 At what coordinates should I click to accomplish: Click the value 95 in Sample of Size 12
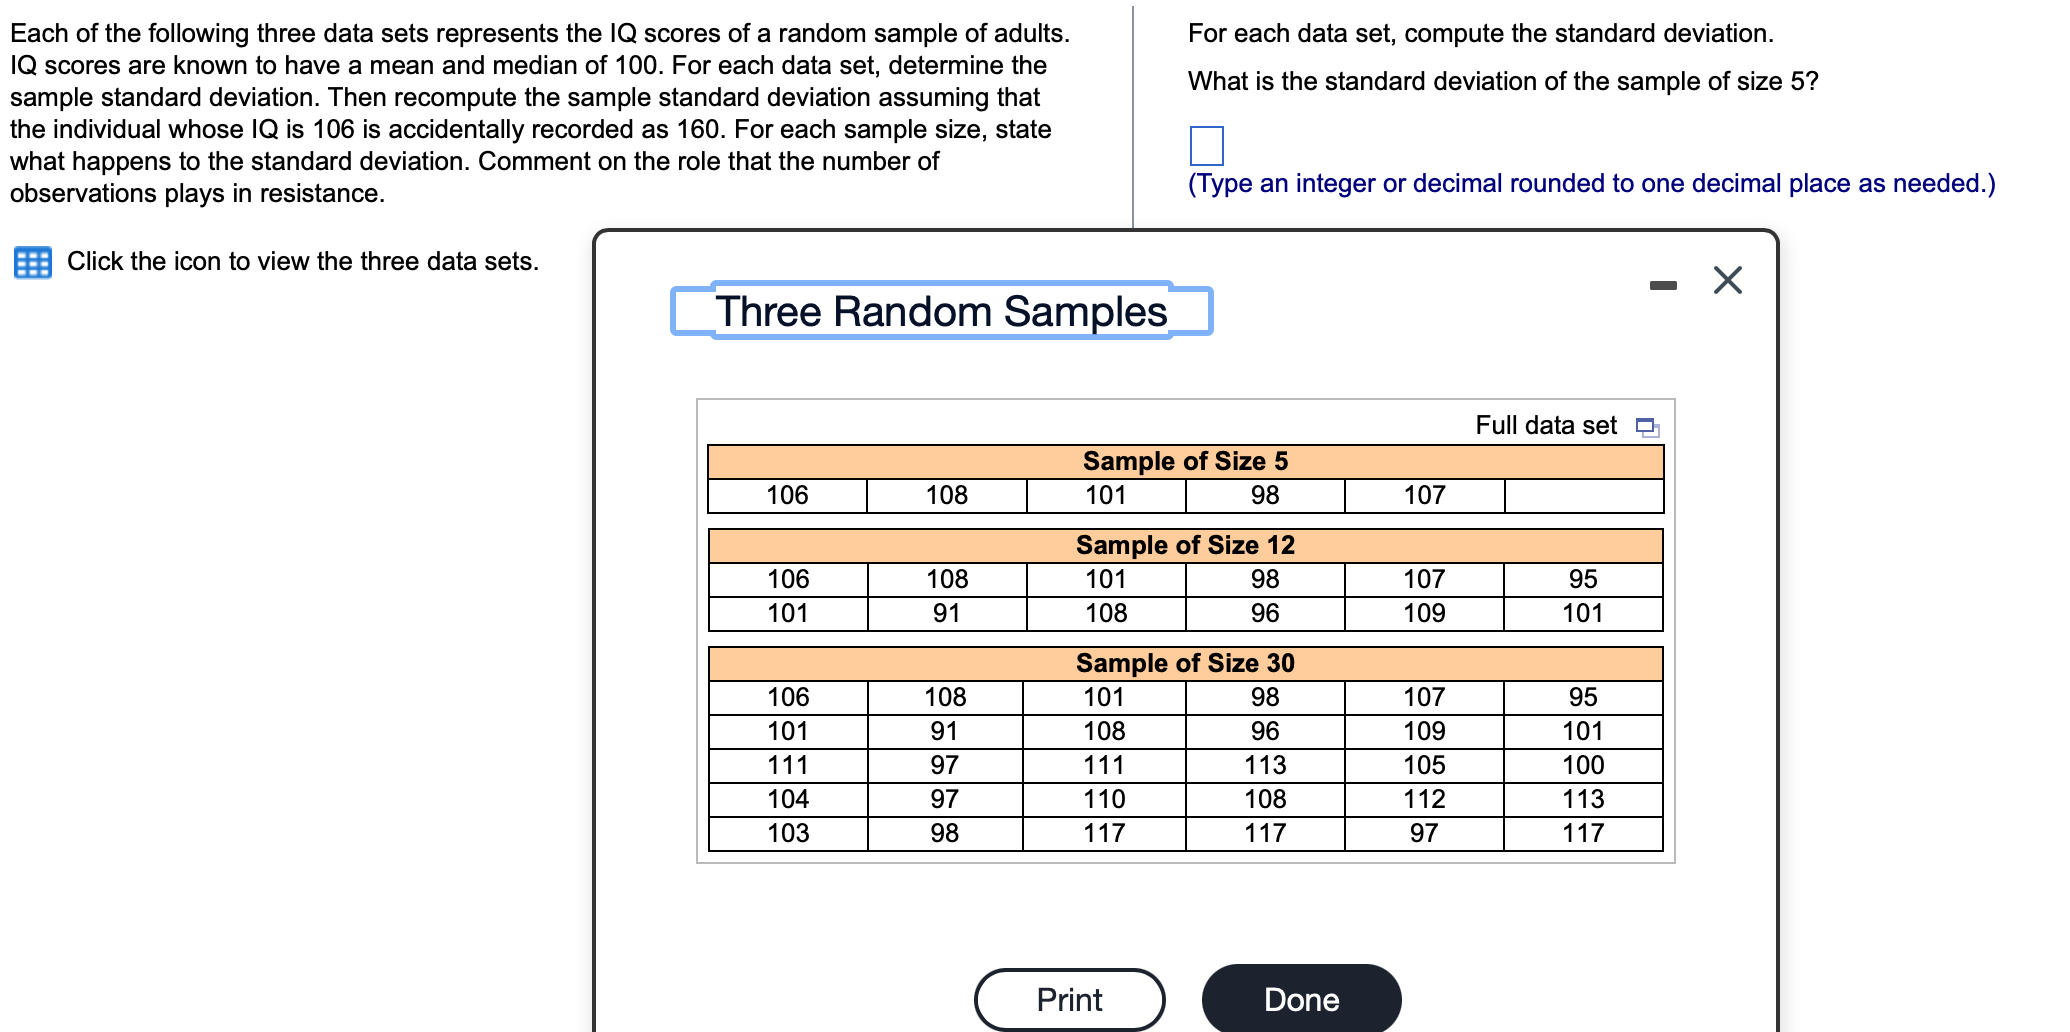coord(1583,579)
